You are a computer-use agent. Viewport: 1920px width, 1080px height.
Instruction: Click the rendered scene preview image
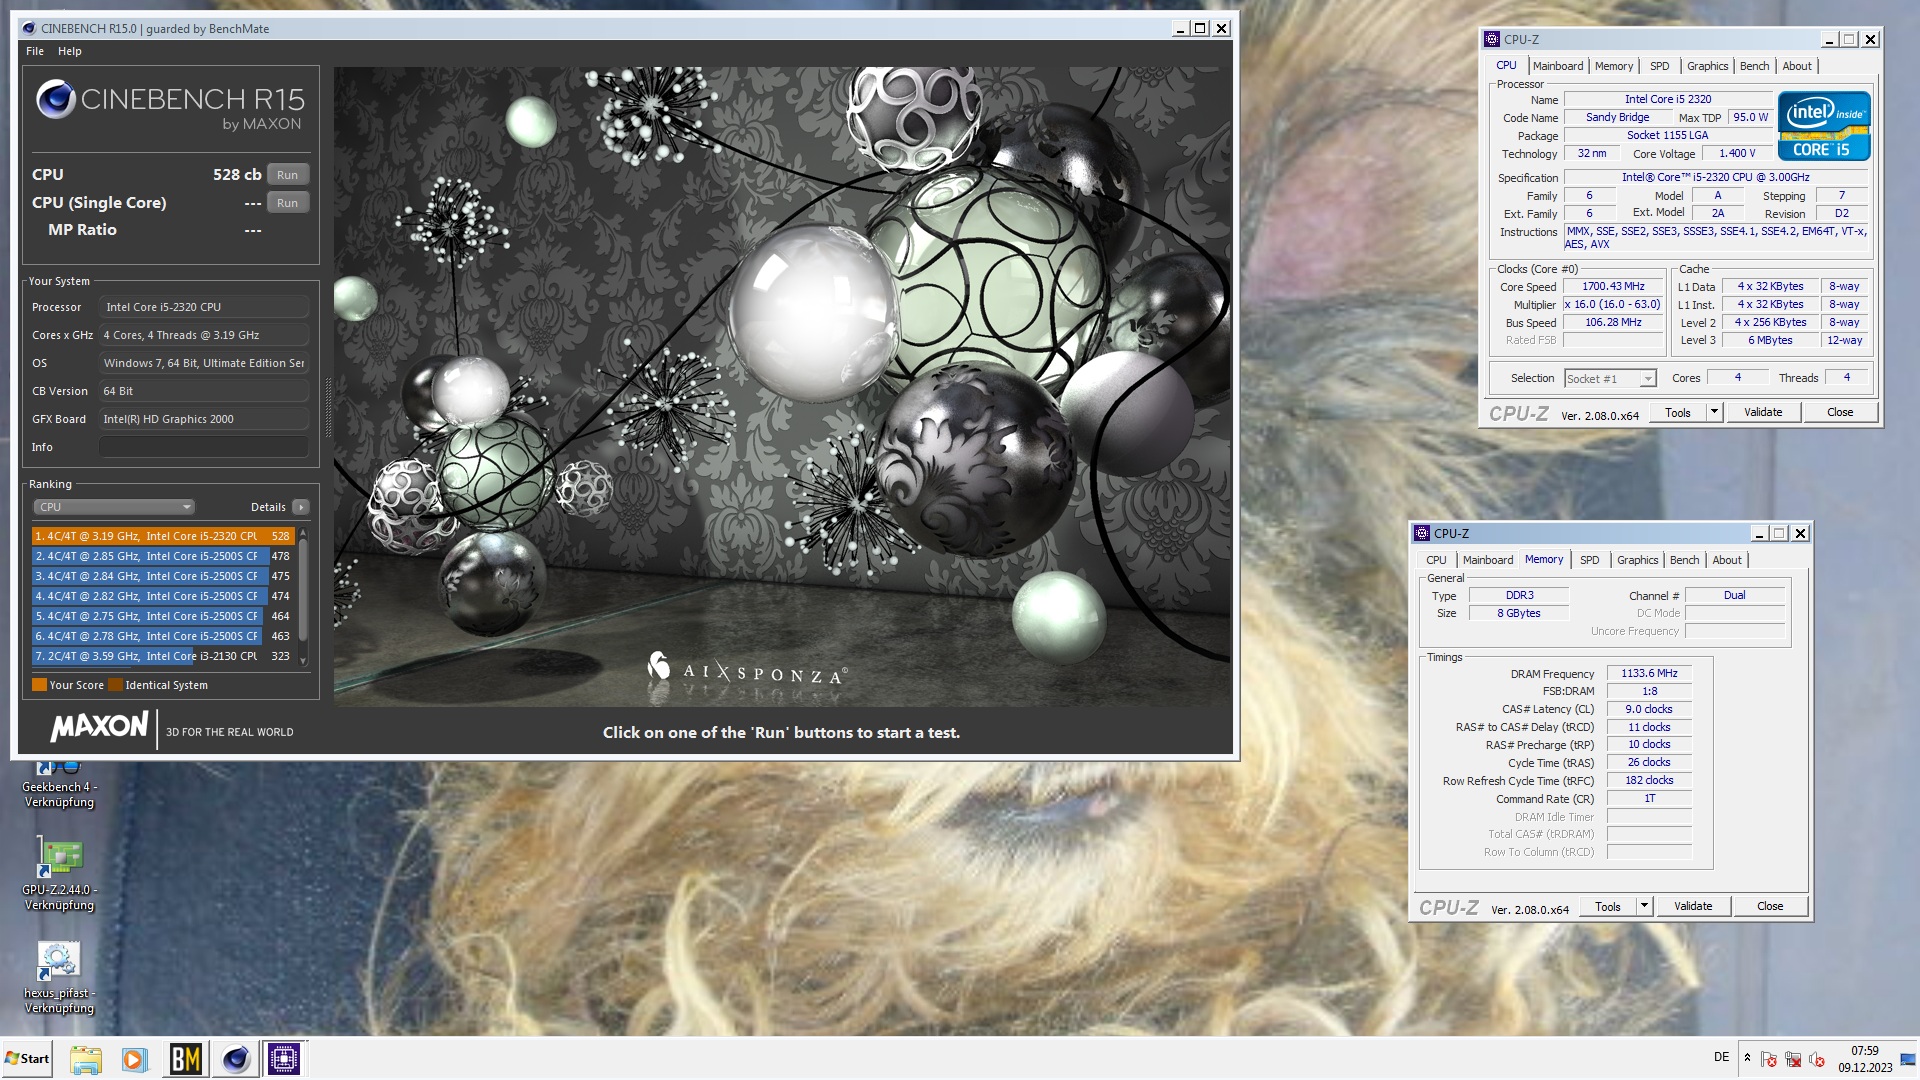(783, 387)
